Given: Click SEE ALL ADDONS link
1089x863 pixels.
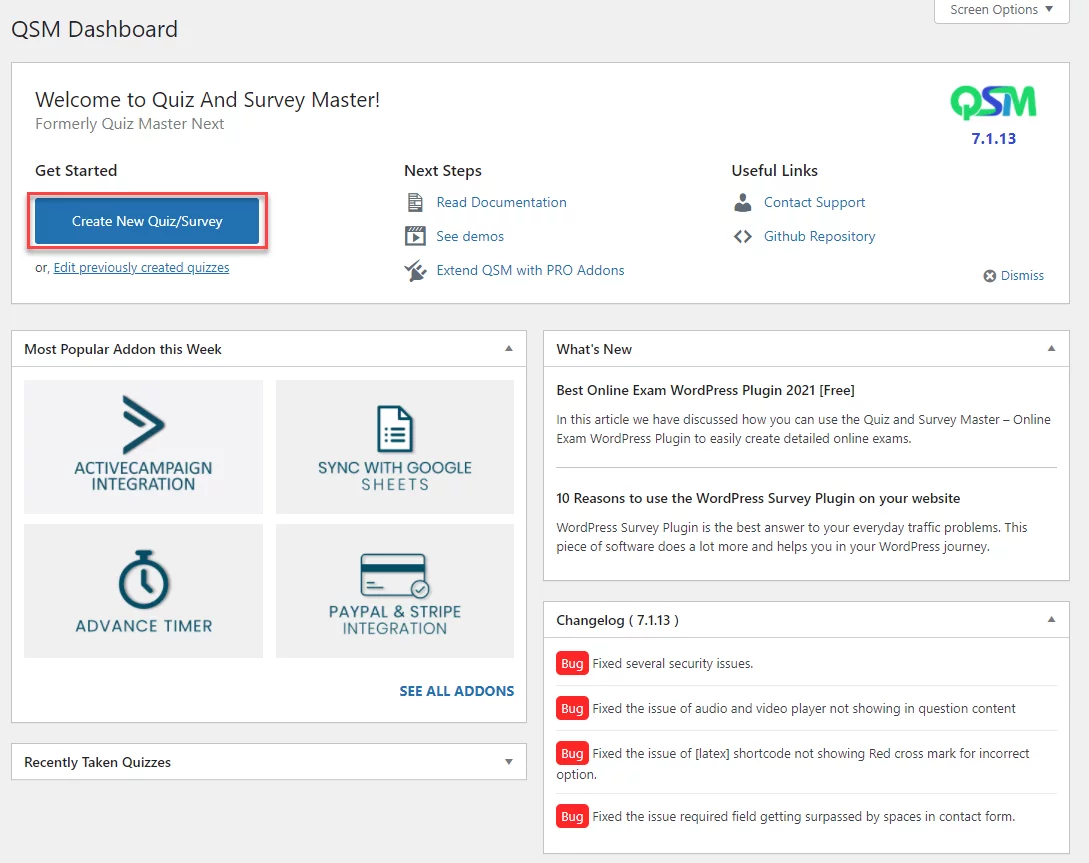Looking at the screenshot, I should [x=457, y=691].
